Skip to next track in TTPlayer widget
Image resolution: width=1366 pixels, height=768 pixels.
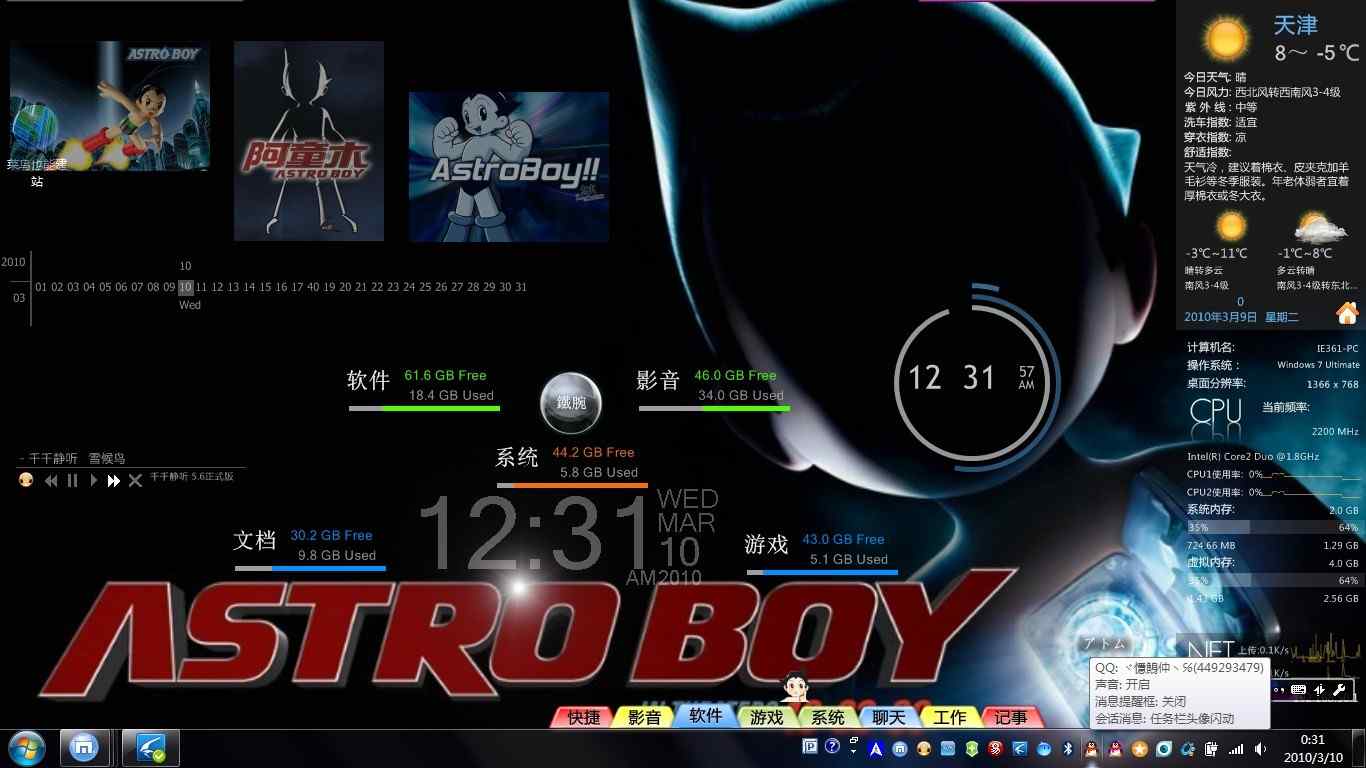114,481
